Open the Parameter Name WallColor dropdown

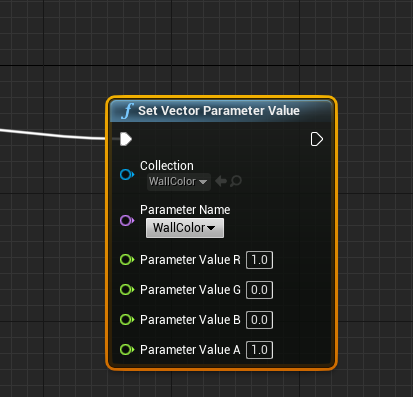[x=185, y=228]
